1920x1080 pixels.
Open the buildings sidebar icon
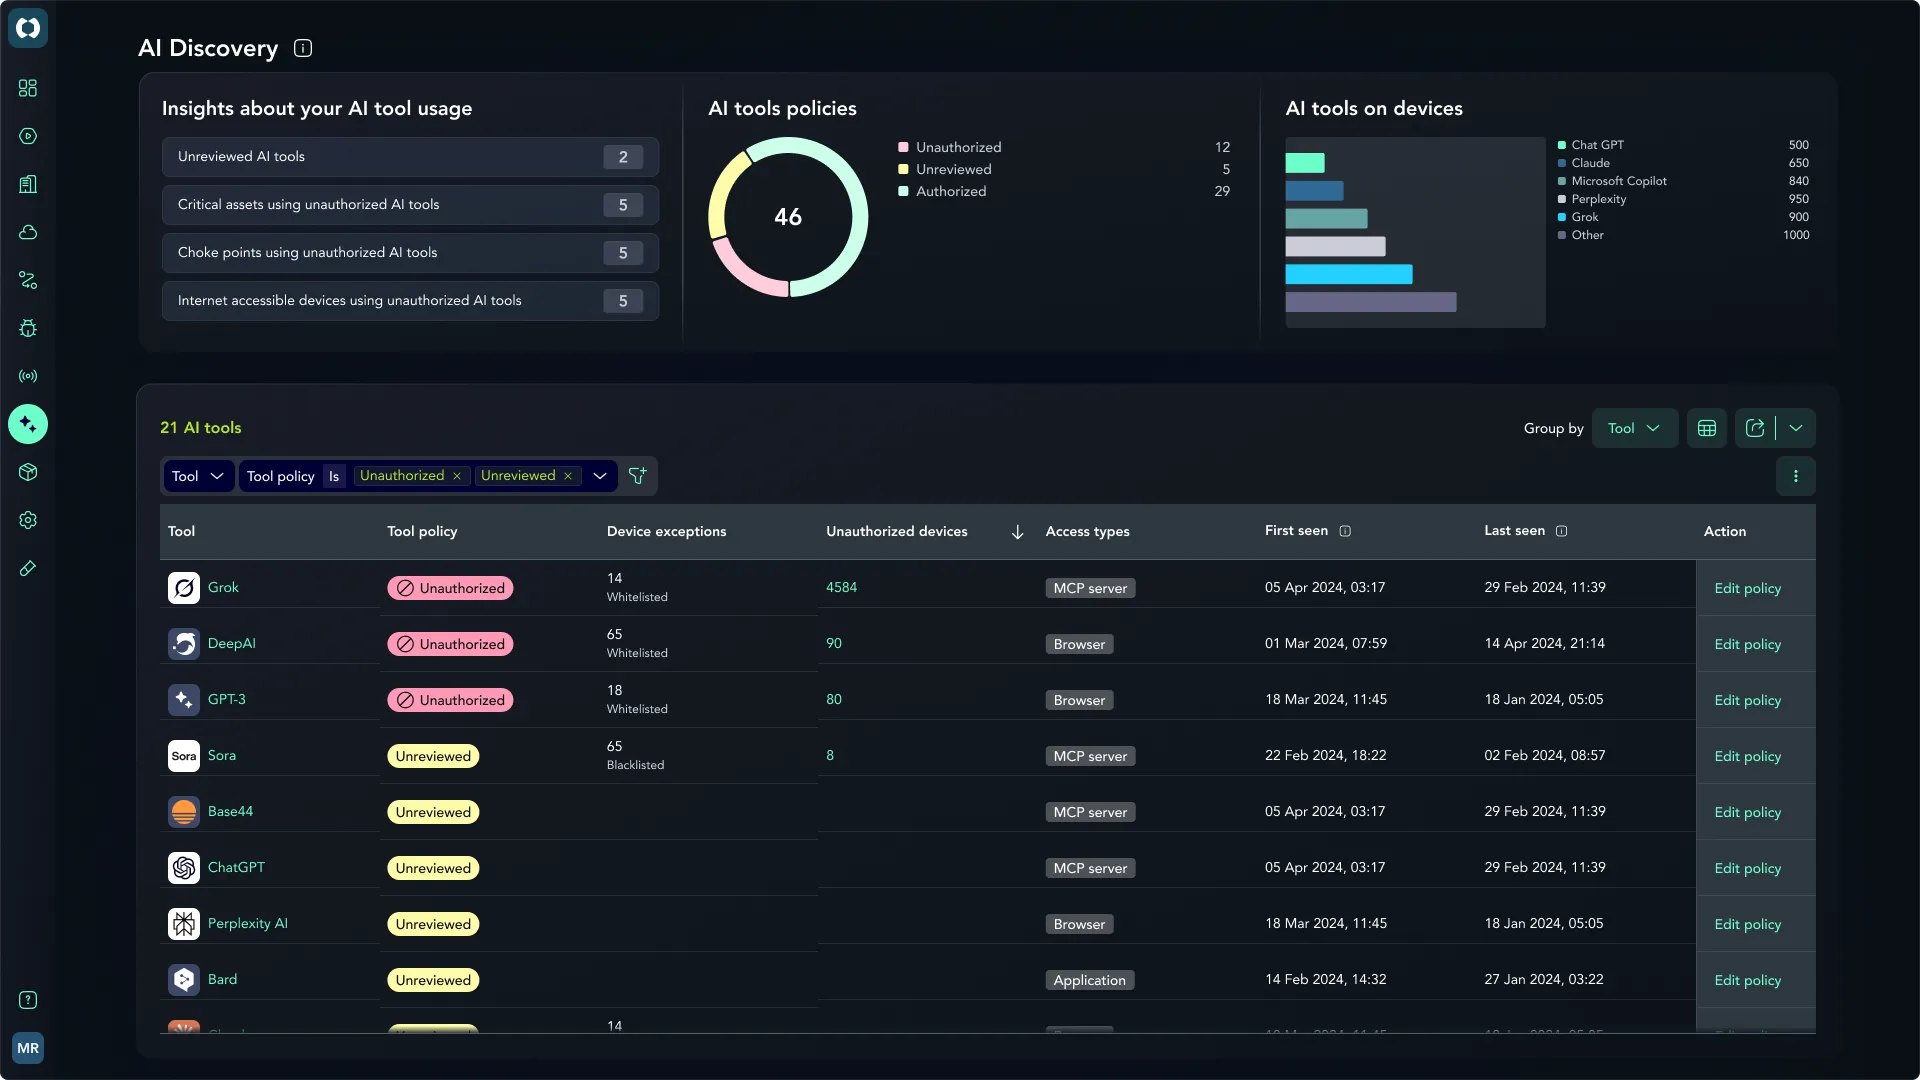click(28, 184)
